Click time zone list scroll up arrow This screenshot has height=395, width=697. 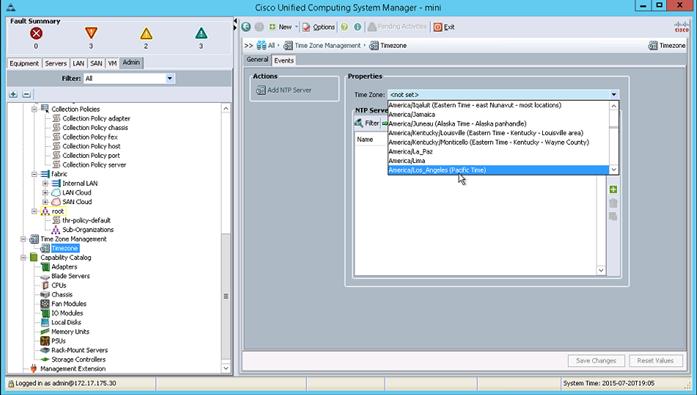[613, 106]
